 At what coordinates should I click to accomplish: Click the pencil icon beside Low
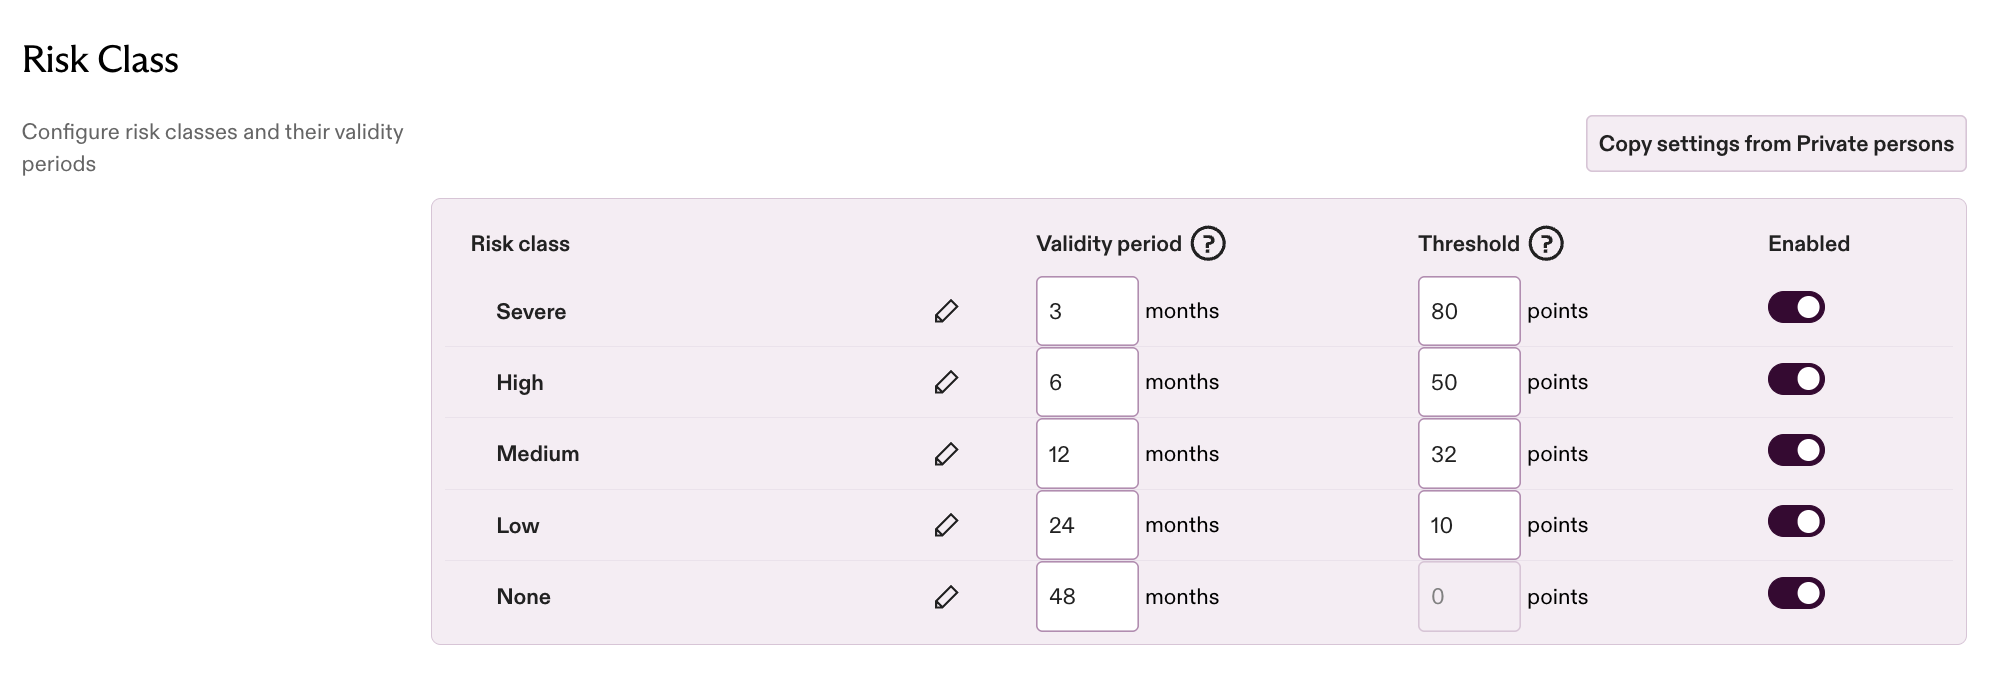(x=946, y=525)
